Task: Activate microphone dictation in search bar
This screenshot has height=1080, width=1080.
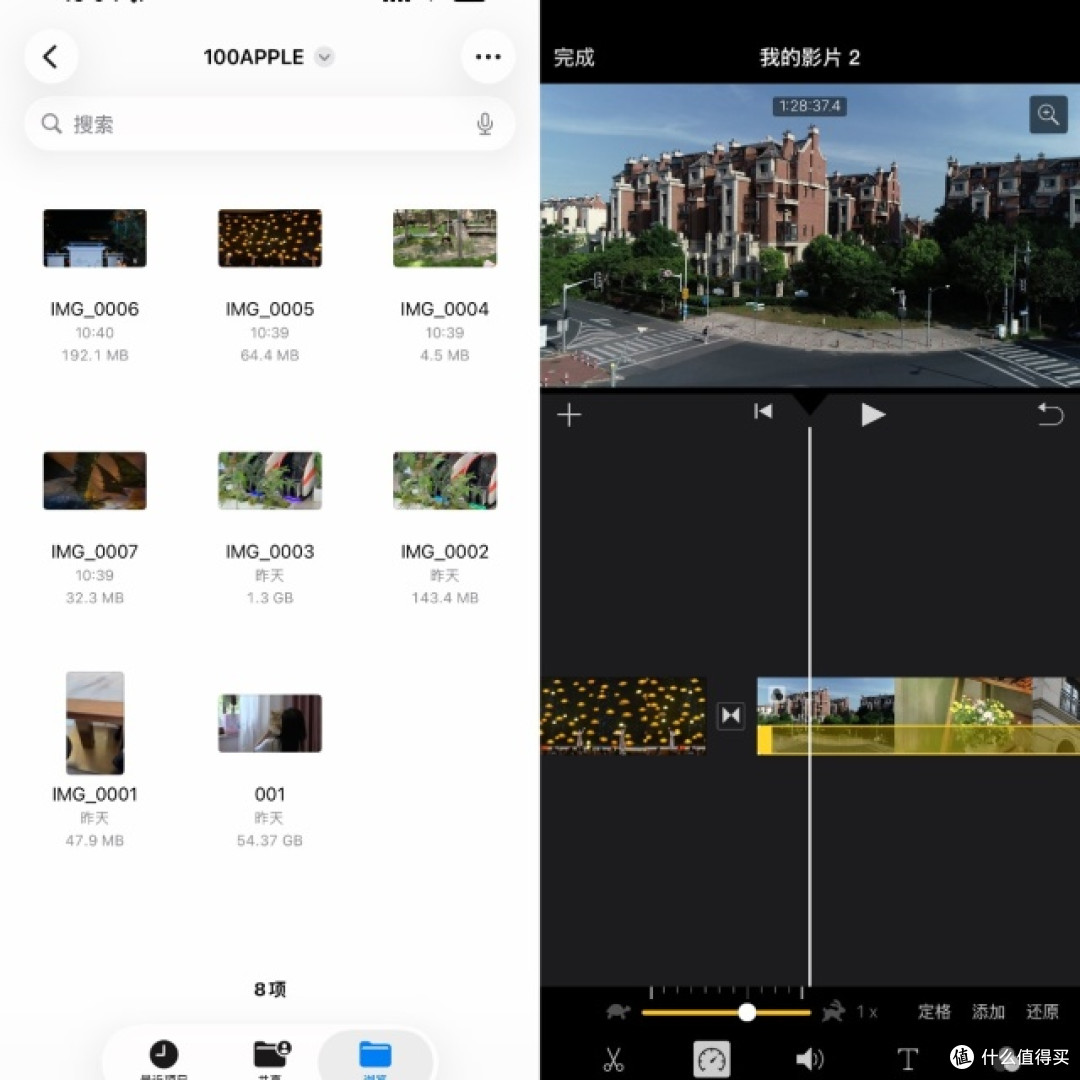Action: point(485,124)
